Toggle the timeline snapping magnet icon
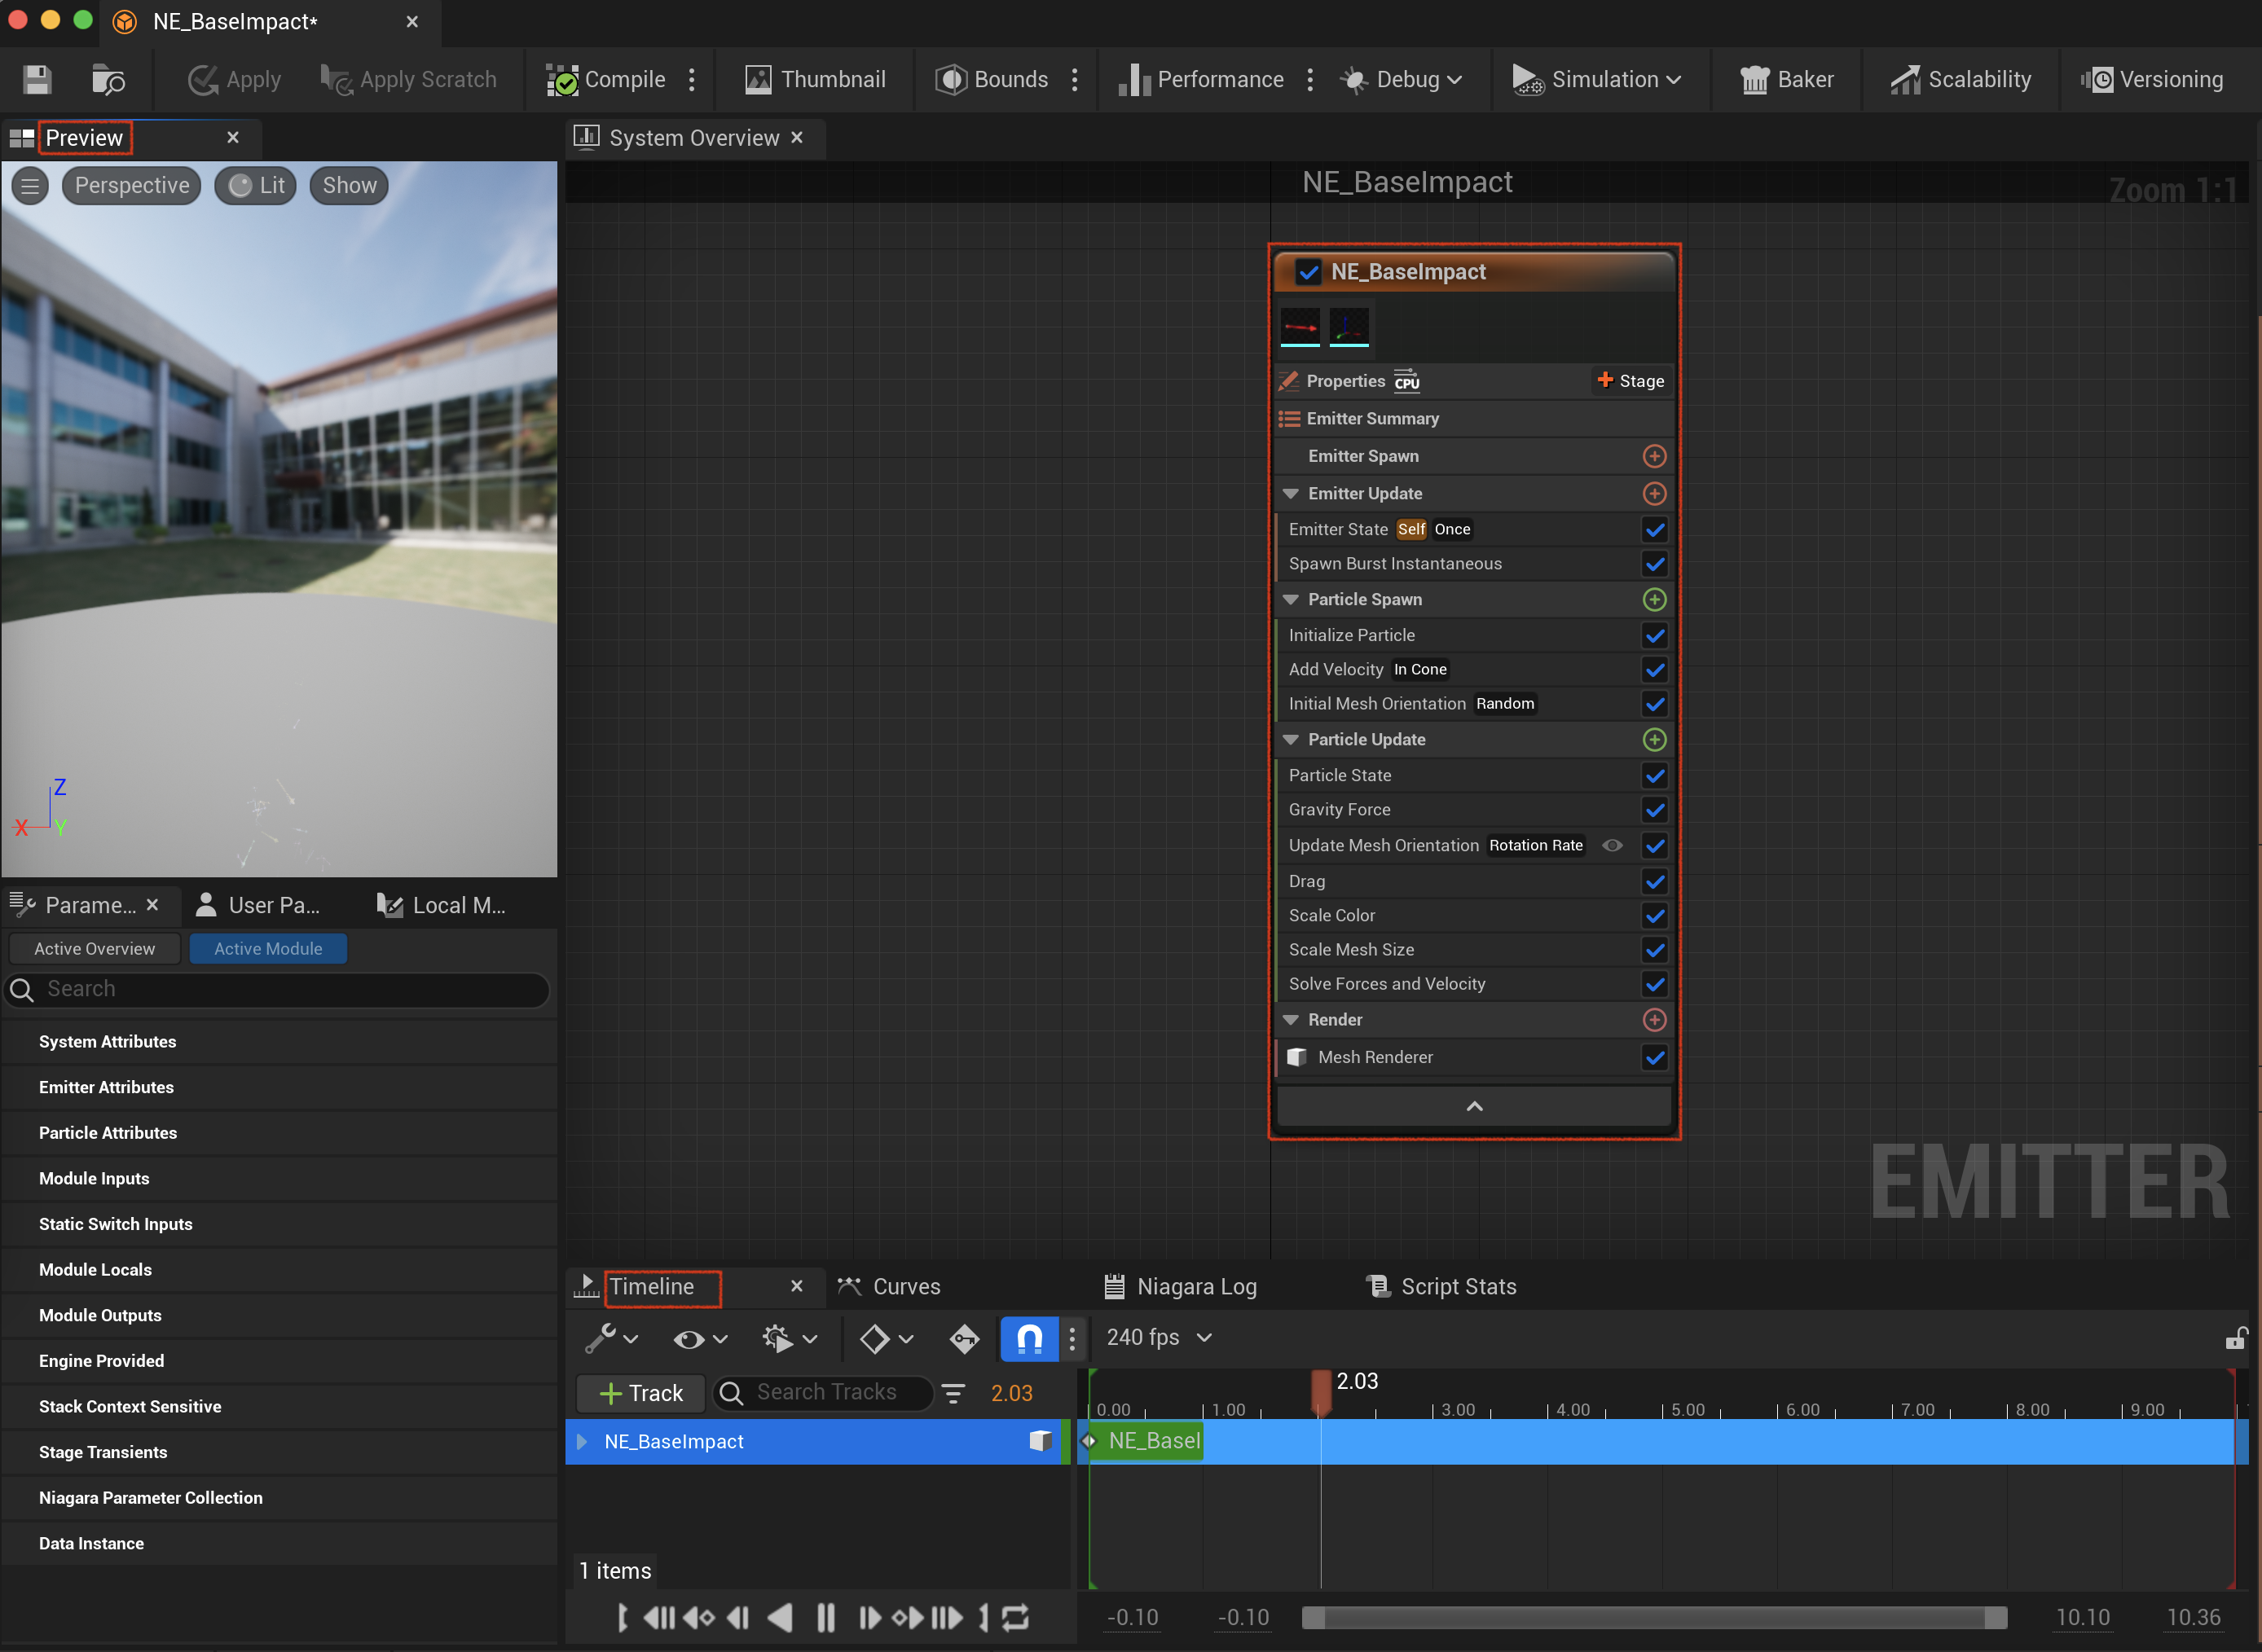The width and height of the screenshot is (2262, 1652). (x=1029, y=1337)
